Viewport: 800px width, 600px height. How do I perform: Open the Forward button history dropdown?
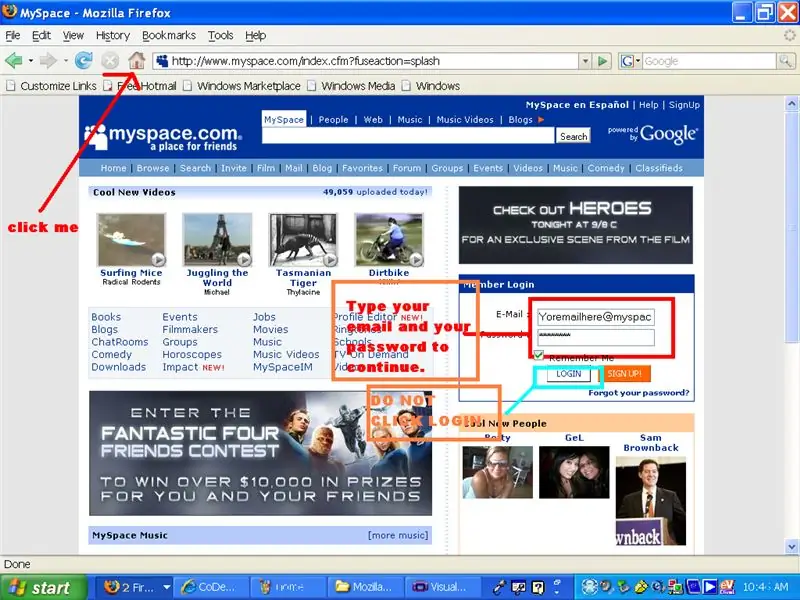click(66, 61)
